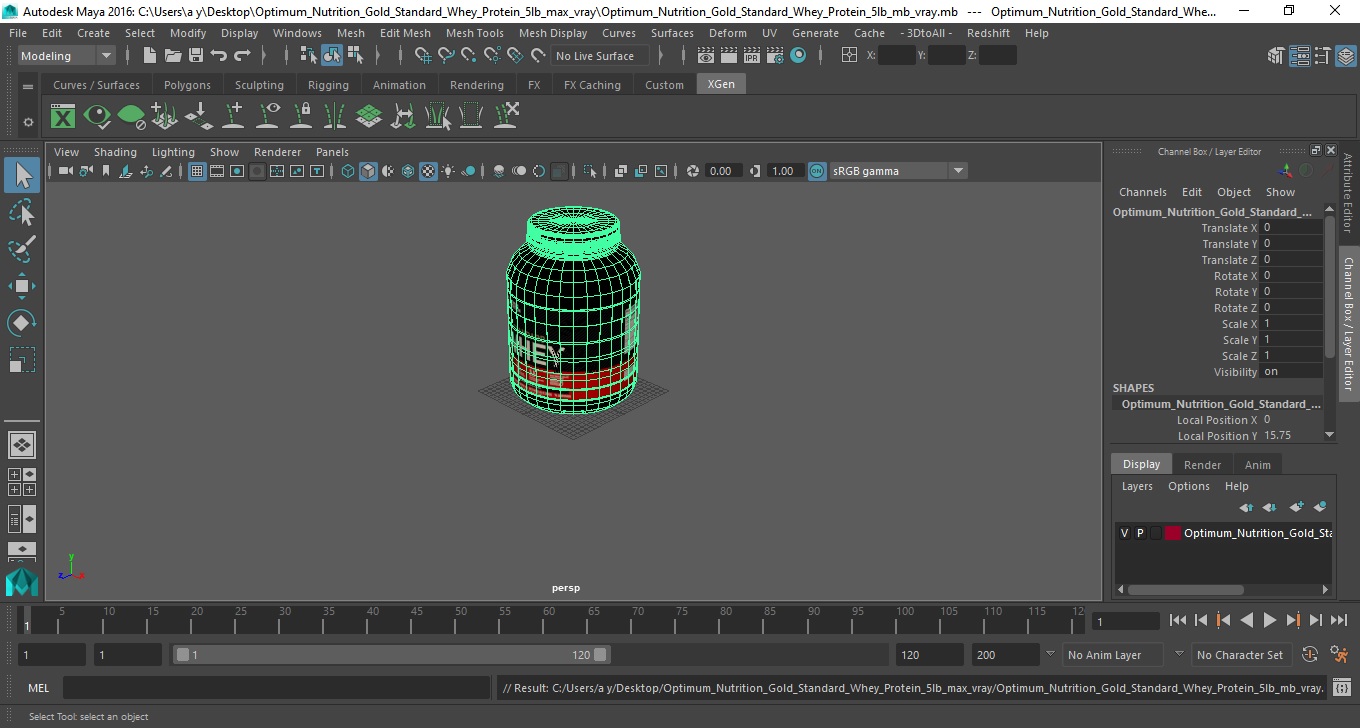Open the Redshift menu

tap(988, 33)
